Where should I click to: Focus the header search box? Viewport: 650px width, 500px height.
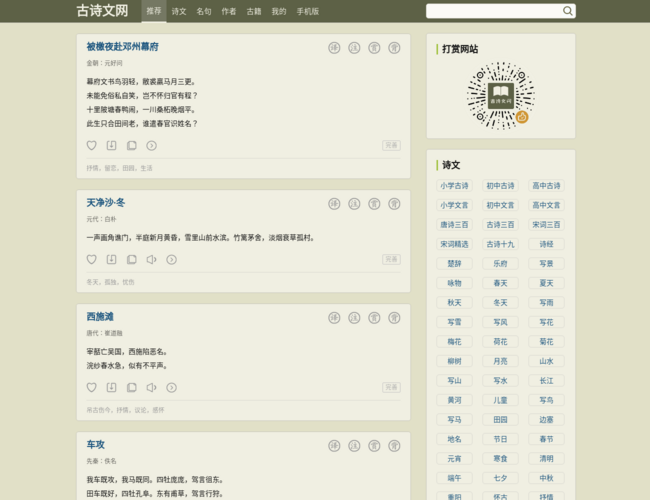494,11
